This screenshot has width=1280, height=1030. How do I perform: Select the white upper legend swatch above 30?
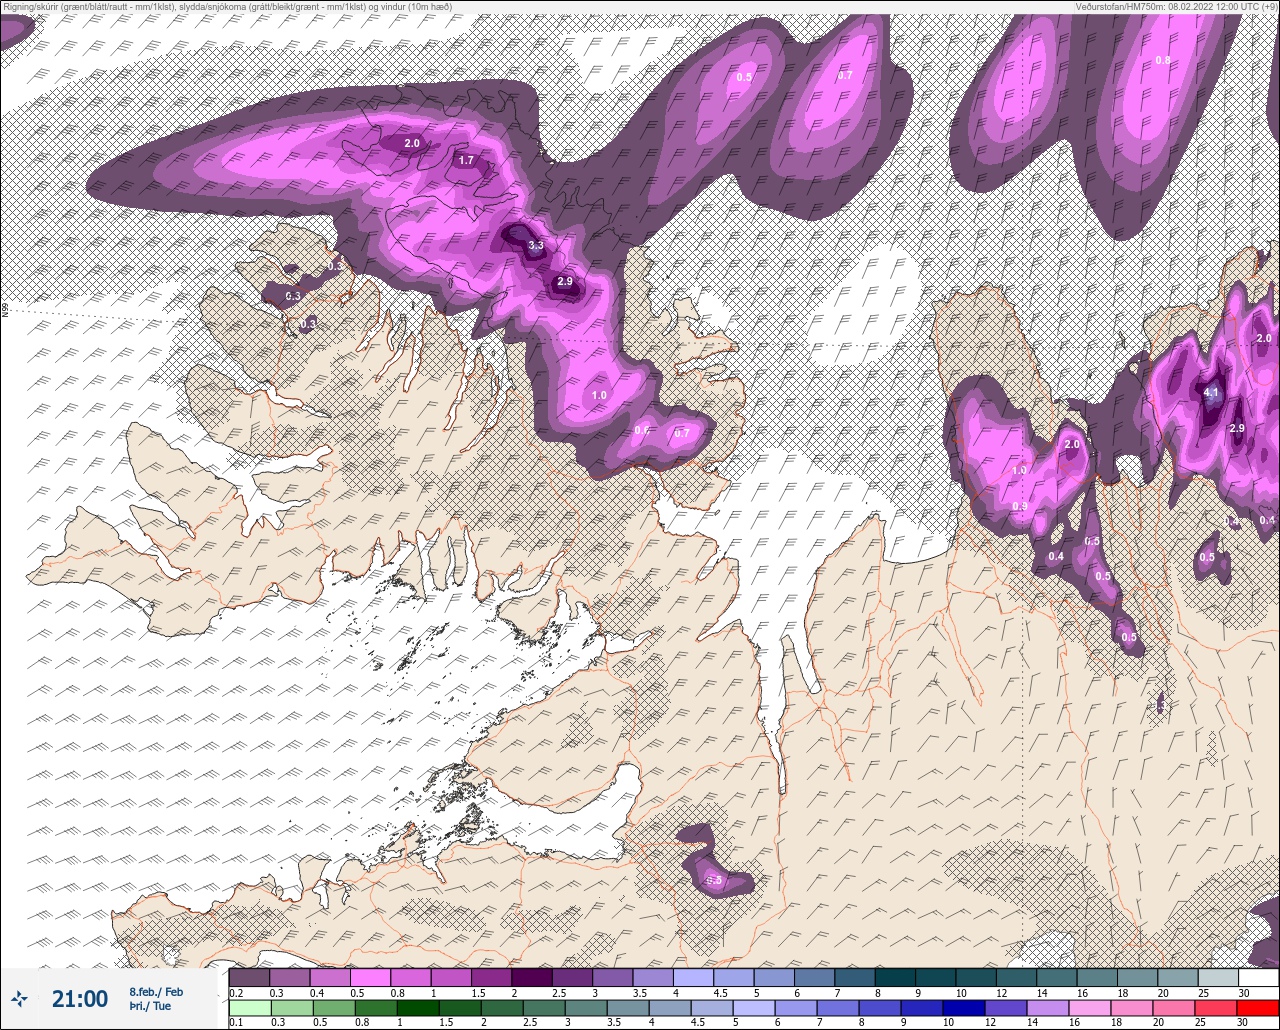(x=1258, y=977)
